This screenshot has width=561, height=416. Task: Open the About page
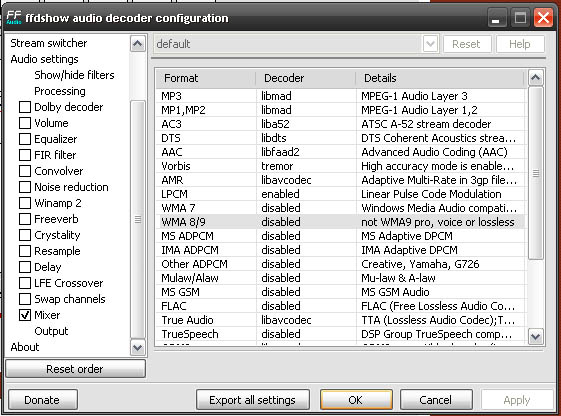pos(25,347)
